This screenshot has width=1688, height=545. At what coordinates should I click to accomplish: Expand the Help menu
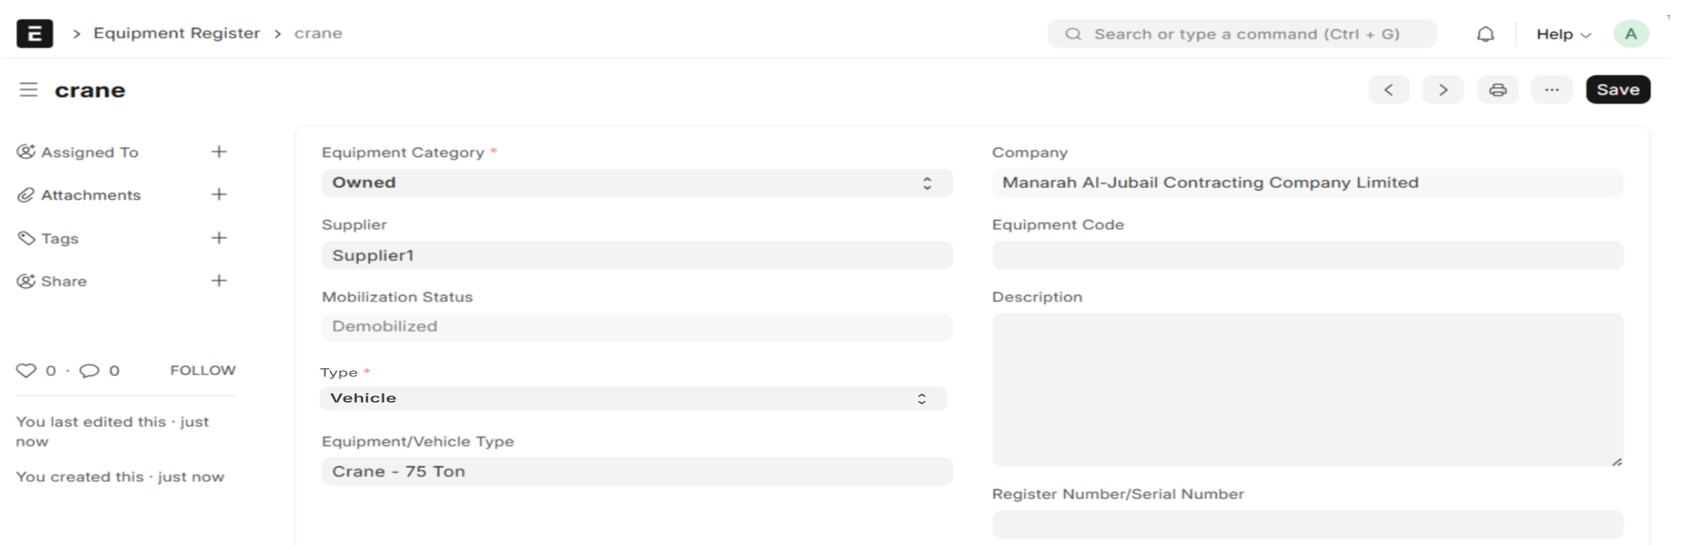pos(1562,34)
